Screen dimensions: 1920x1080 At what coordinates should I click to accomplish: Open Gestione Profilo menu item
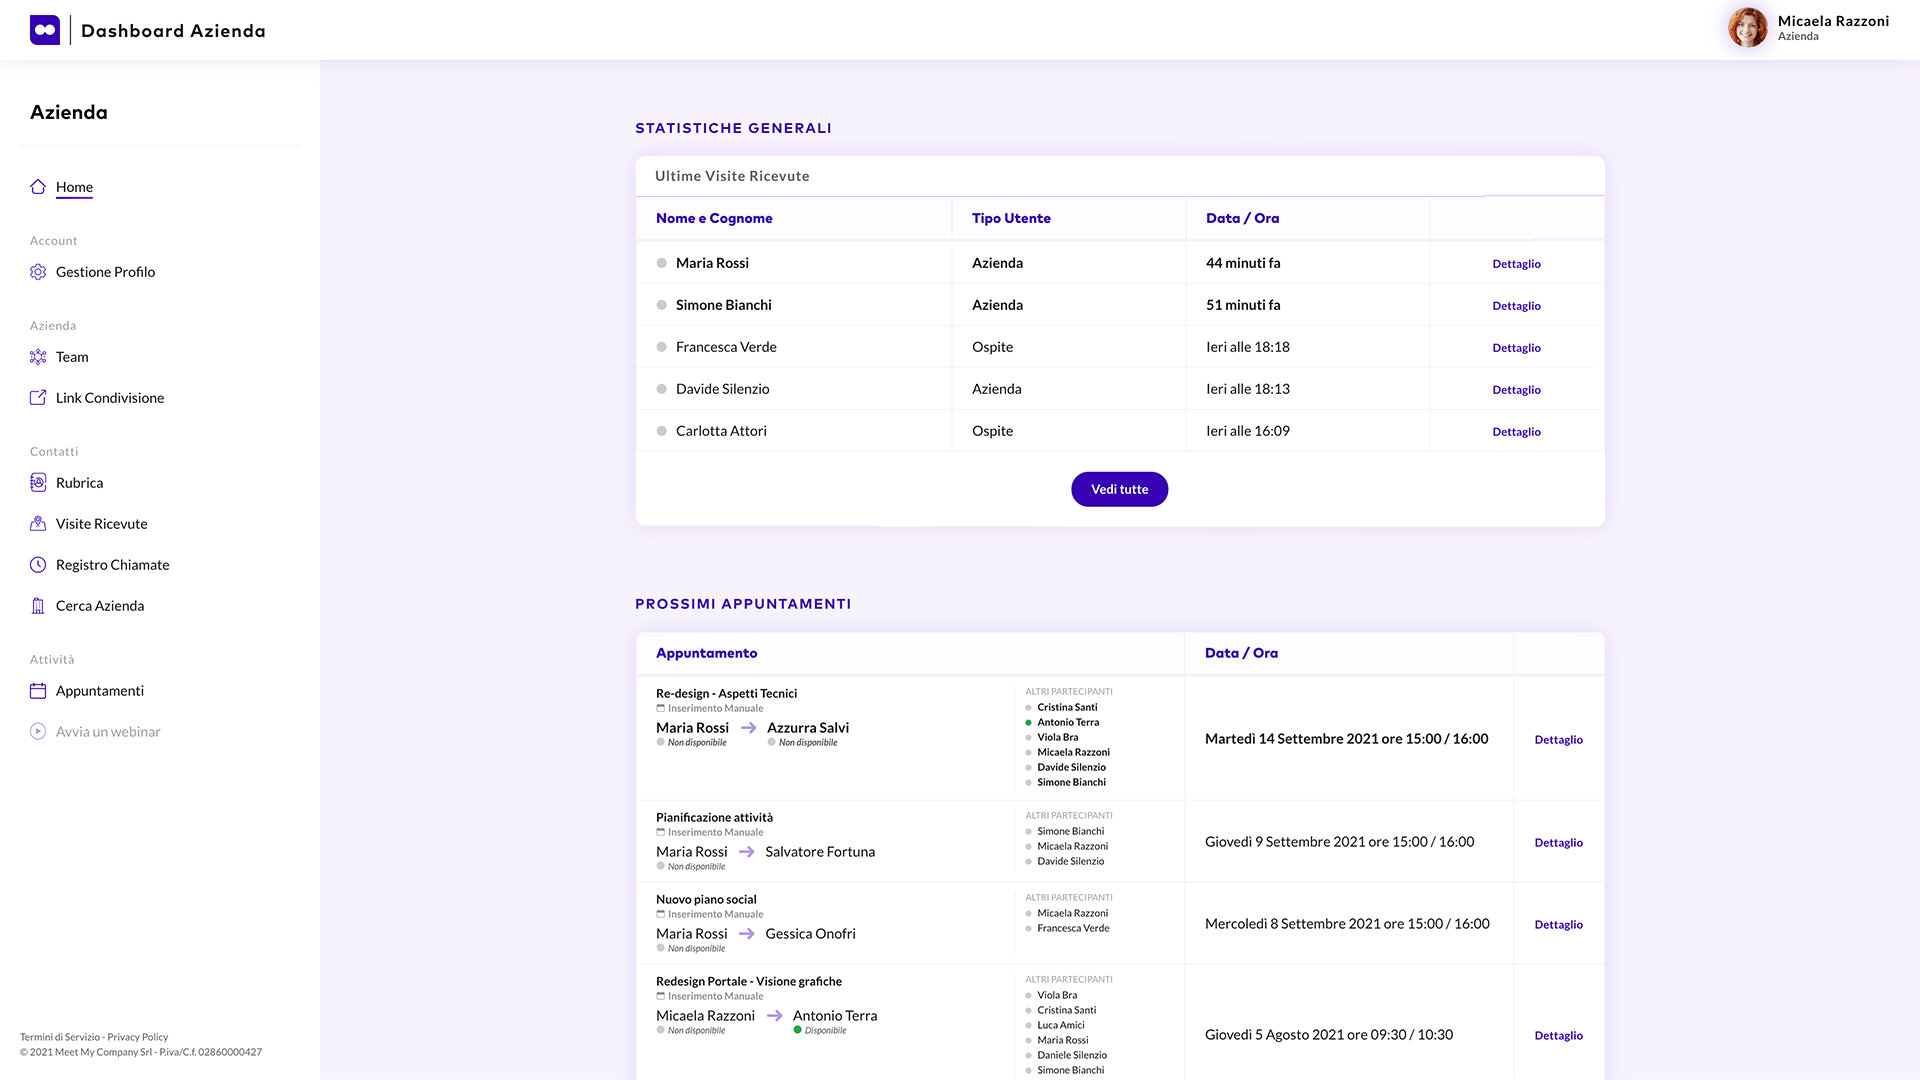point(105,272)
